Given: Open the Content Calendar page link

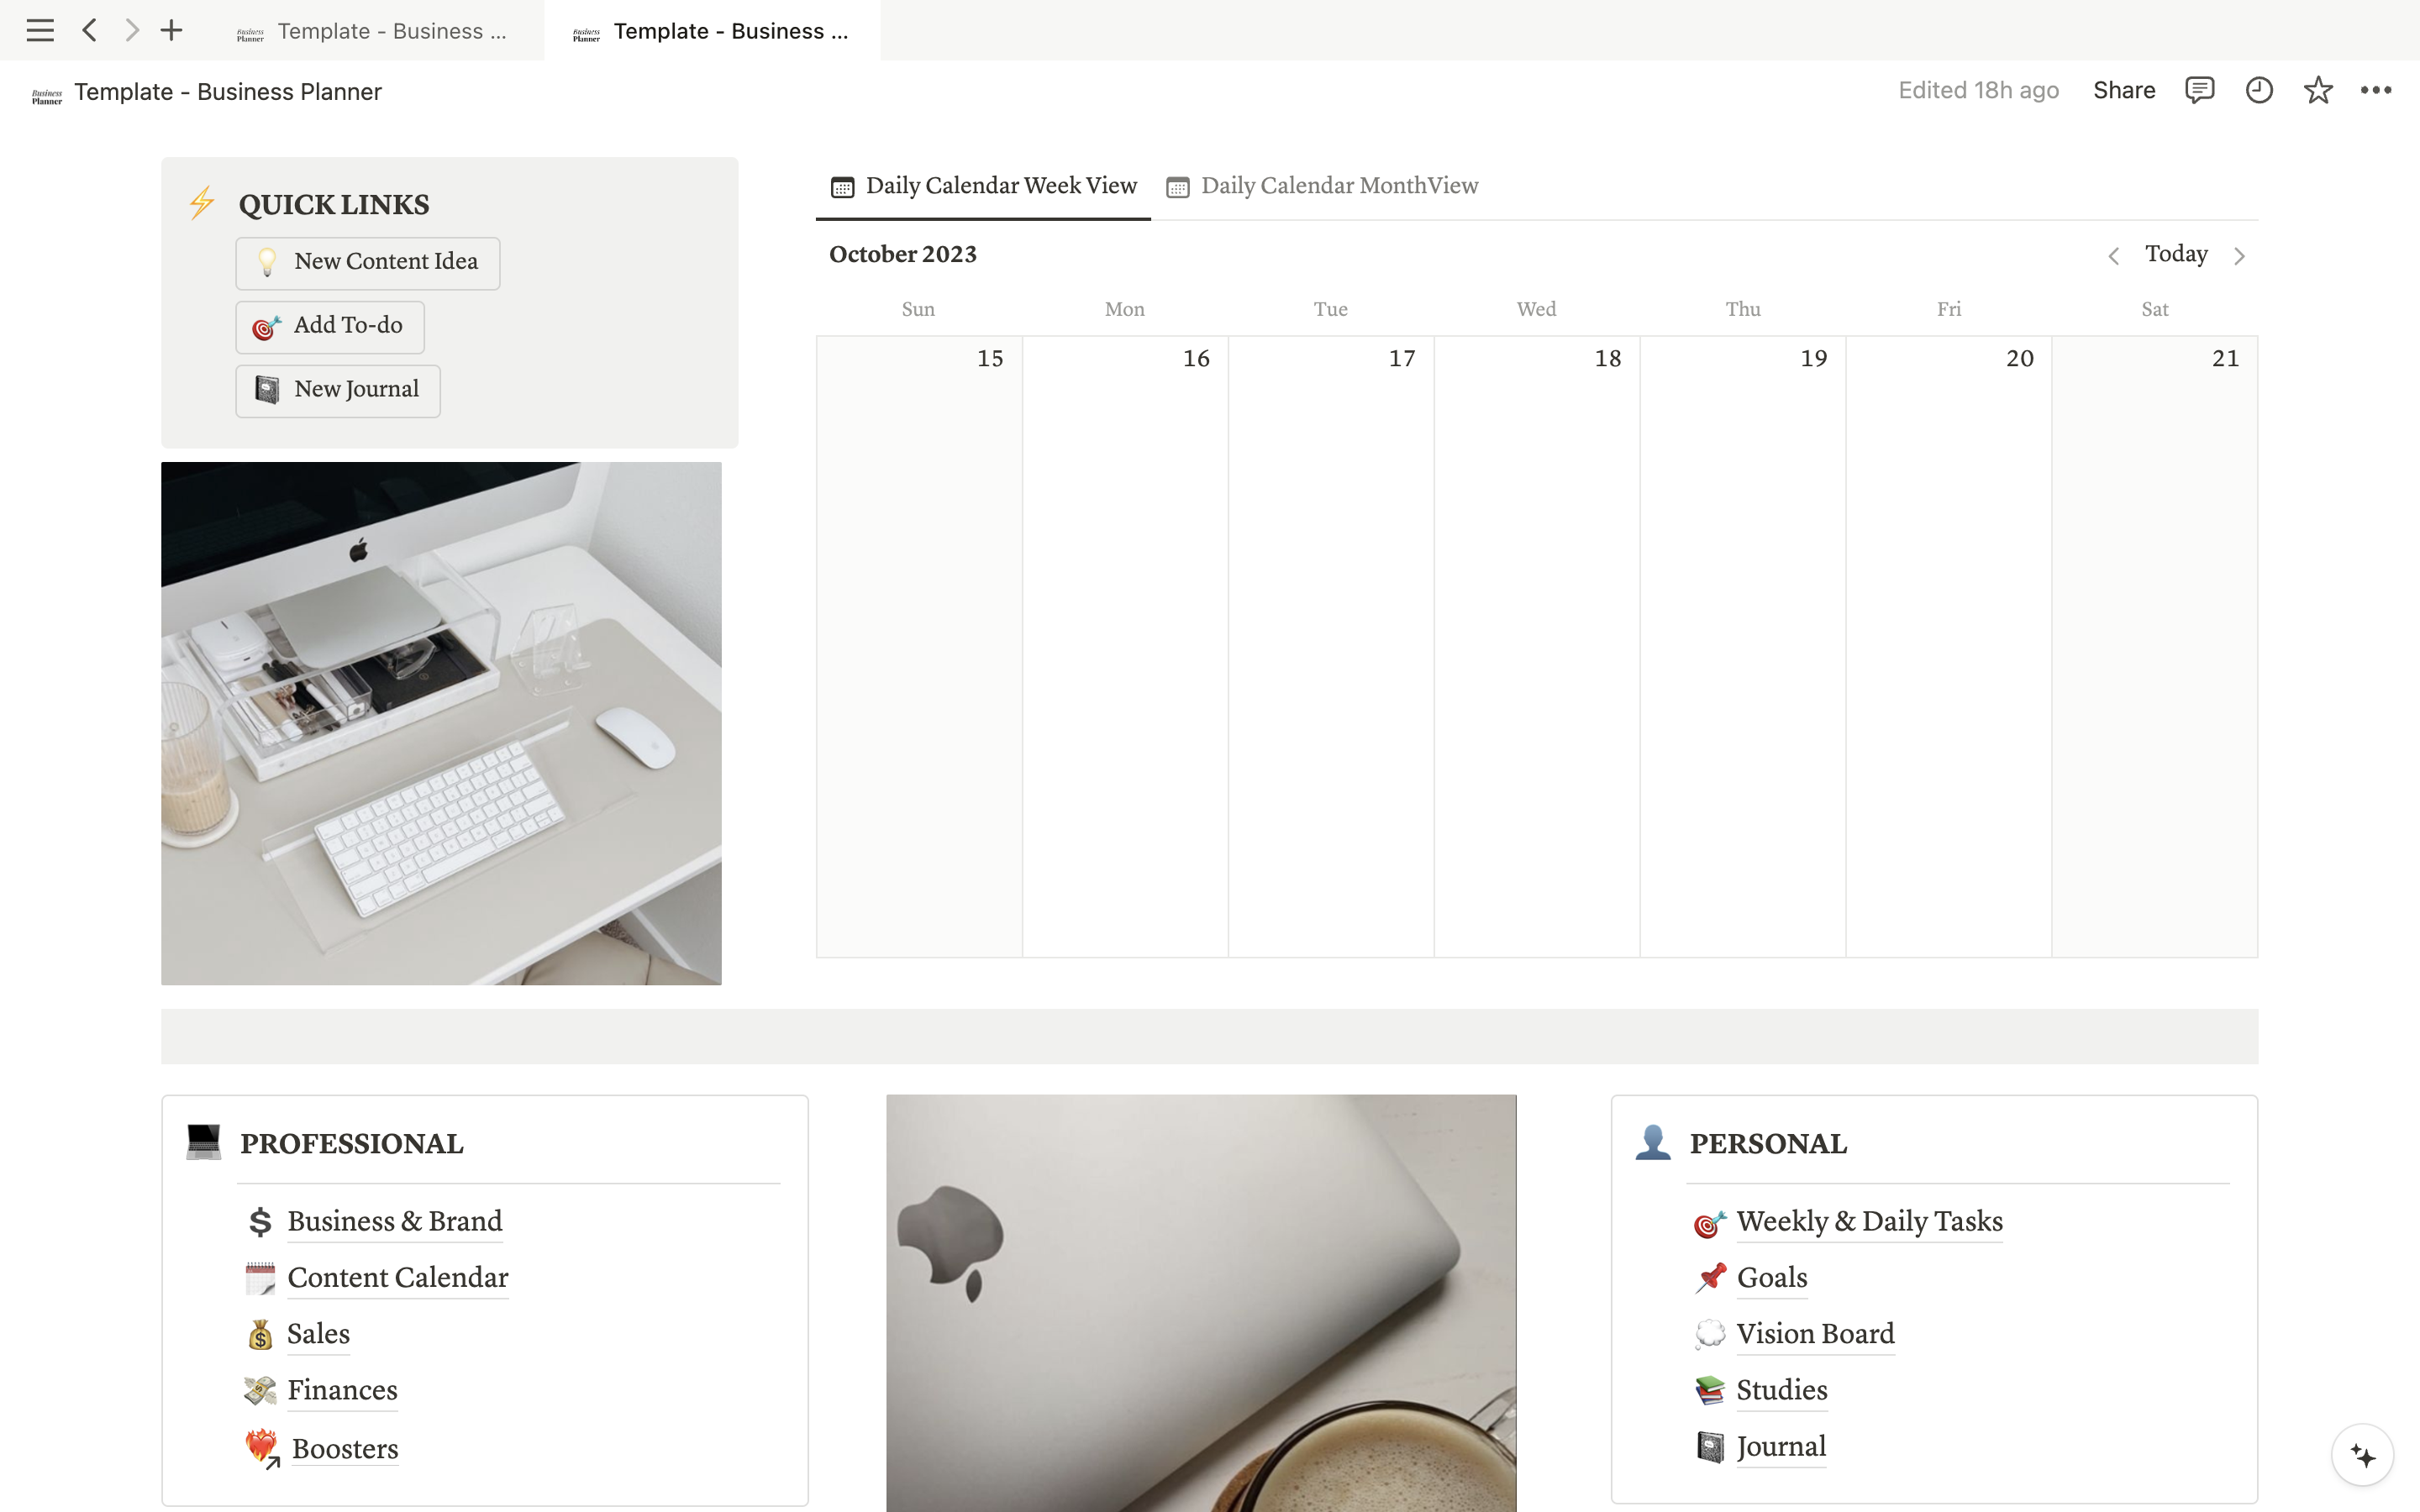Looking at the screenshot, I should point(397,1277).
